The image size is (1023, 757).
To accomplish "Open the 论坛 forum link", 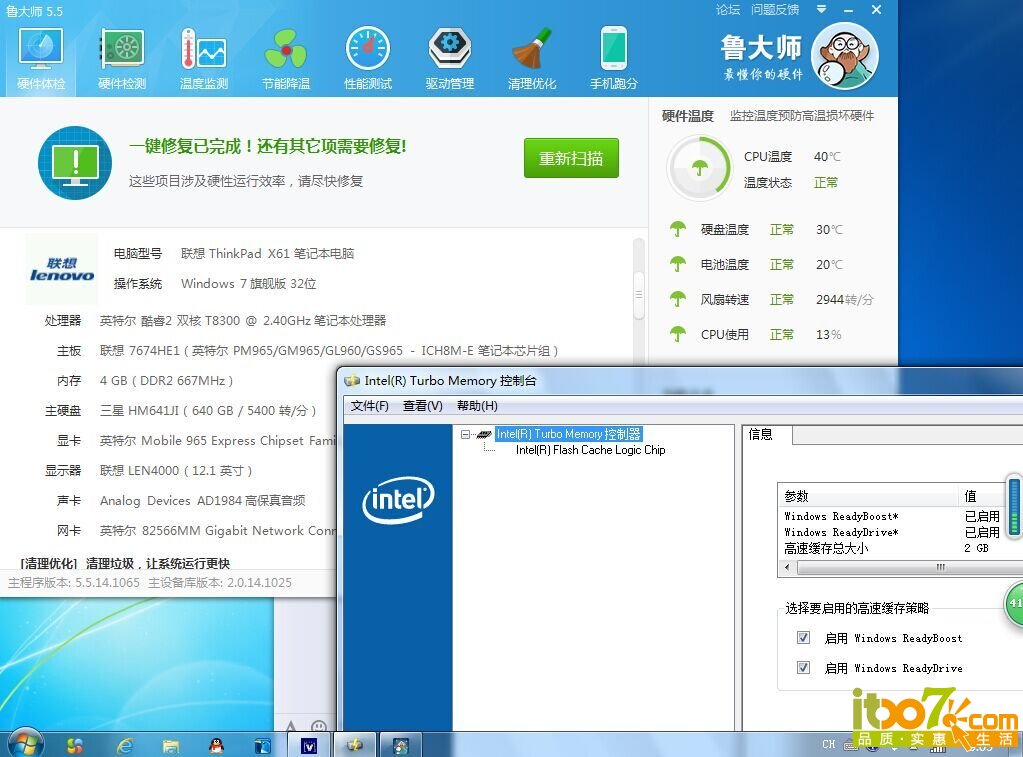I will click(x=728, y=9).
